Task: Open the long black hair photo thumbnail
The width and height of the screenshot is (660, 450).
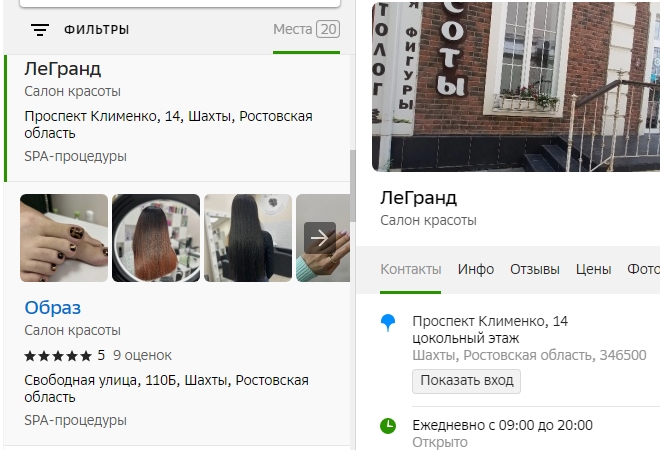Action: tap(248, 238)
